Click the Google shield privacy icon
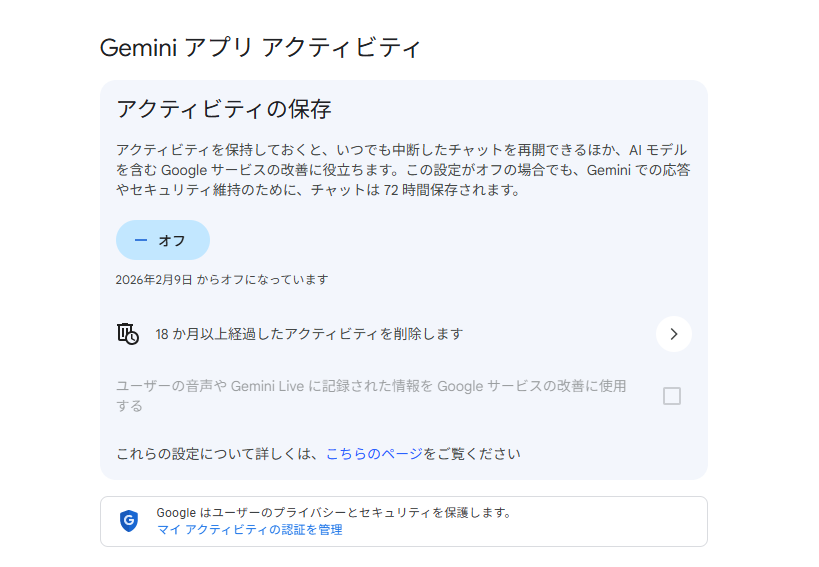 click(128, 521)
